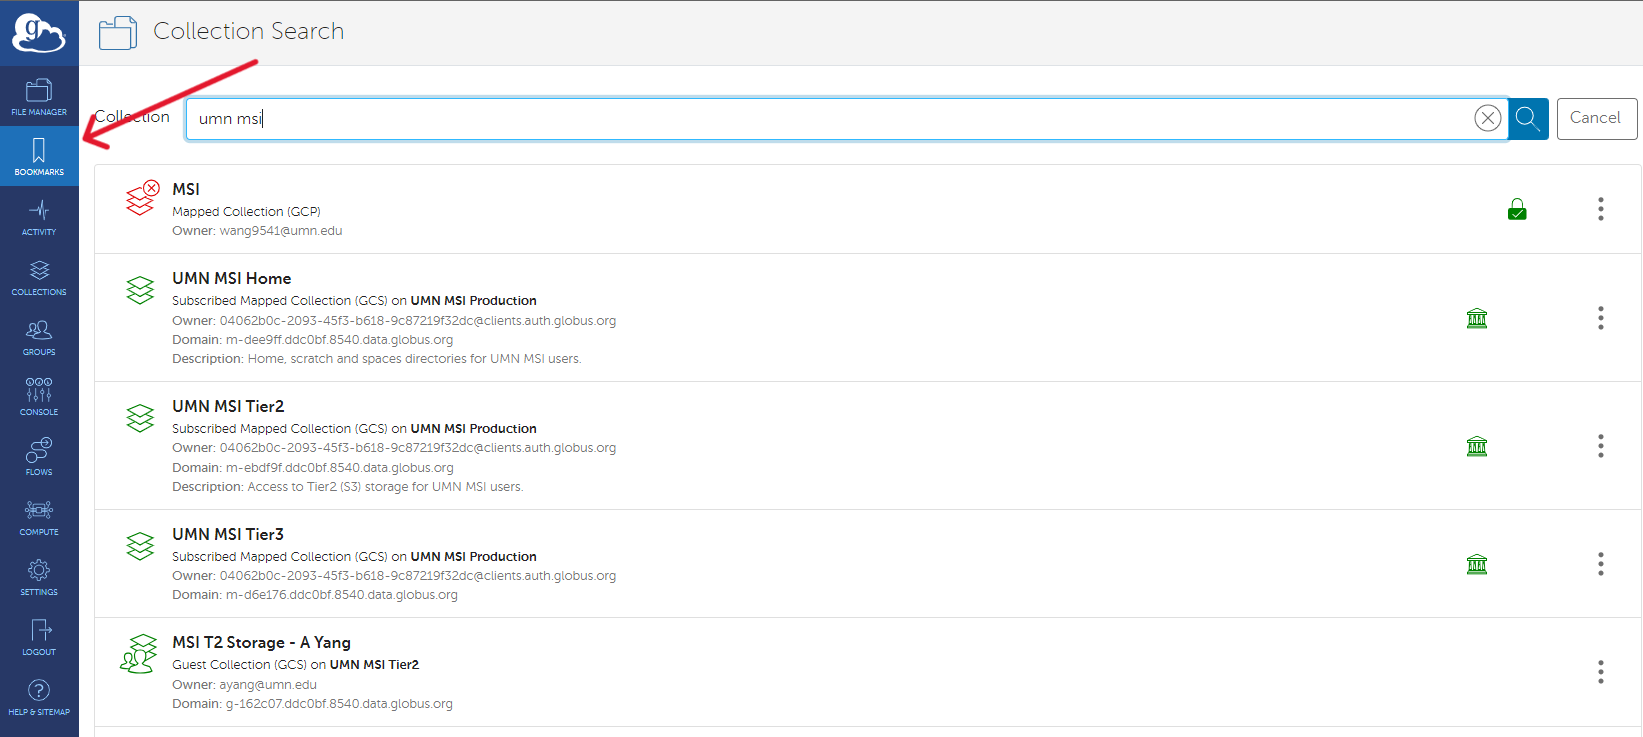The width and height of the screenshot is (1643, 737).
Task: Click the Collection Search page heading
Action: (249, 31)
